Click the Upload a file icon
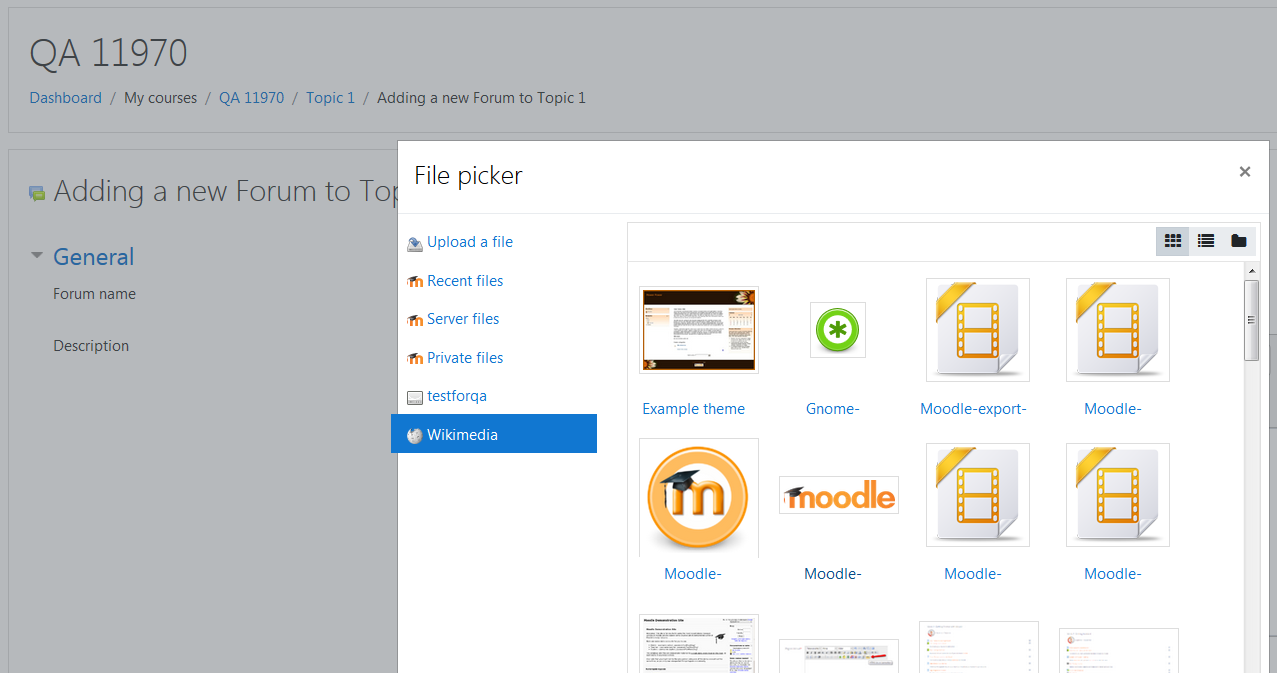Image resolution: width=1277 pixels, height=673 pixels. coord(415,243)
